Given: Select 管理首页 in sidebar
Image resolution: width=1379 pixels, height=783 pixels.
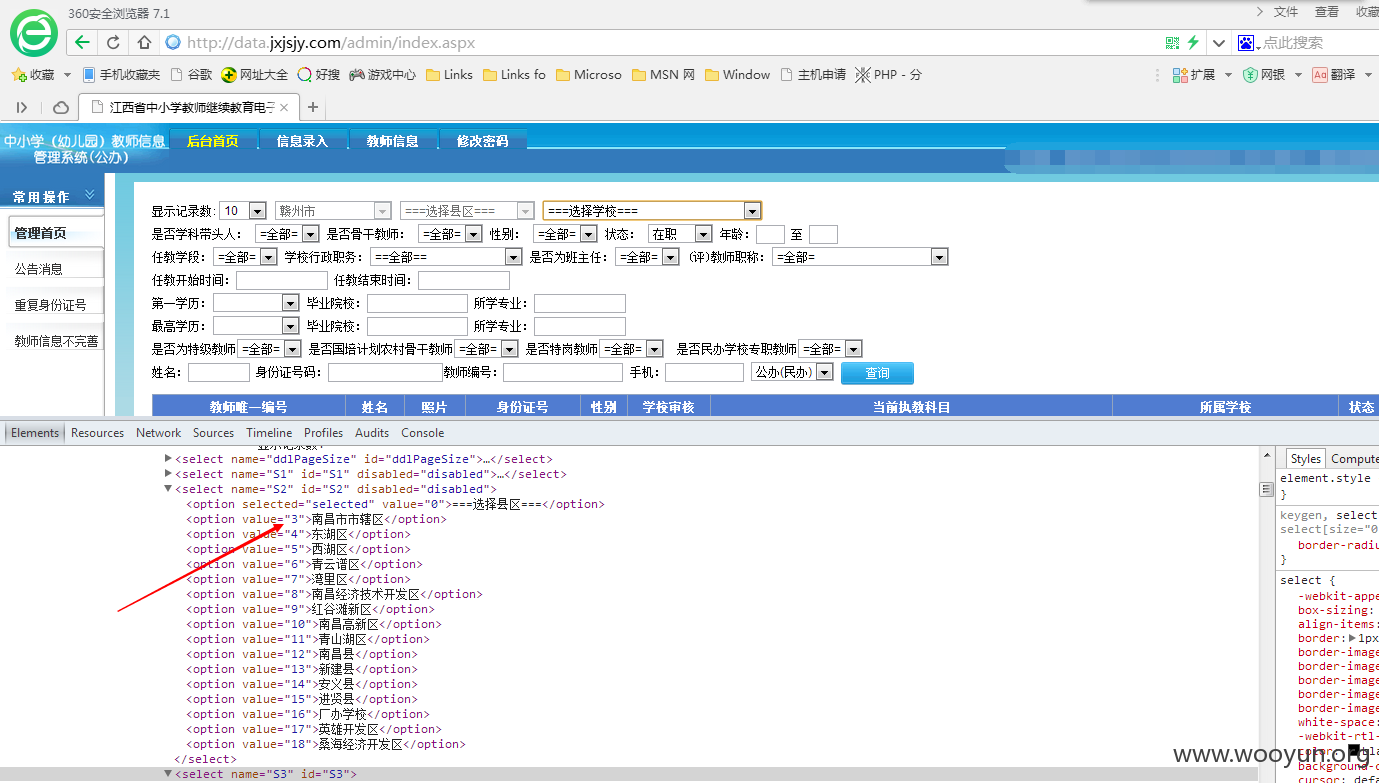Looking at the screenshot, I should tap(55, 233).
